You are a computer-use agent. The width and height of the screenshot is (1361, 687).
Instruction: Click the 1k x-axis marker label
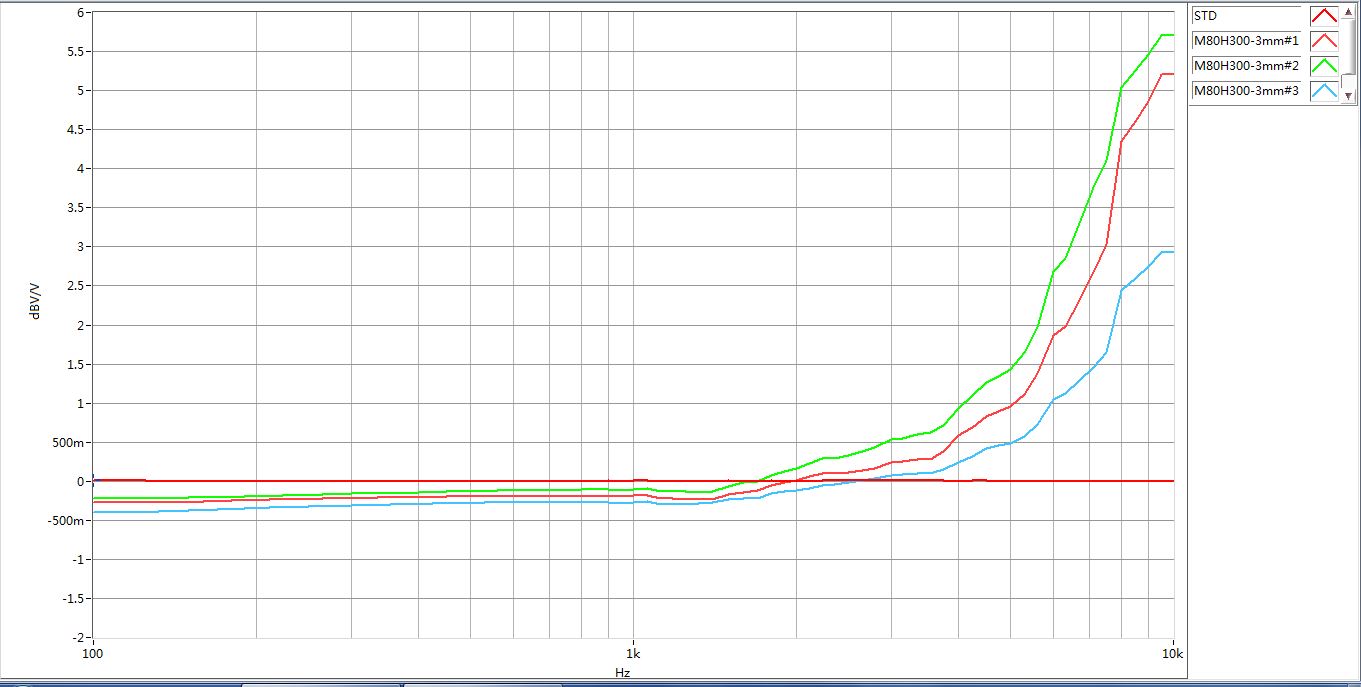click(x=632, y=653)
